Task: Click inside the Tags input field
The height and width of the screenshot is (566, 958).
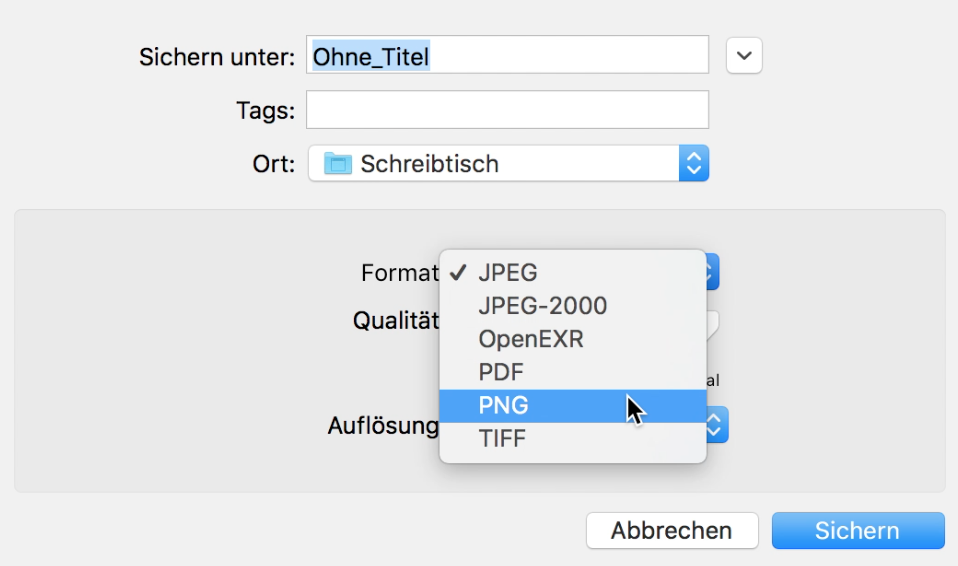Action: pyautogui.click(x=507, y=109)
